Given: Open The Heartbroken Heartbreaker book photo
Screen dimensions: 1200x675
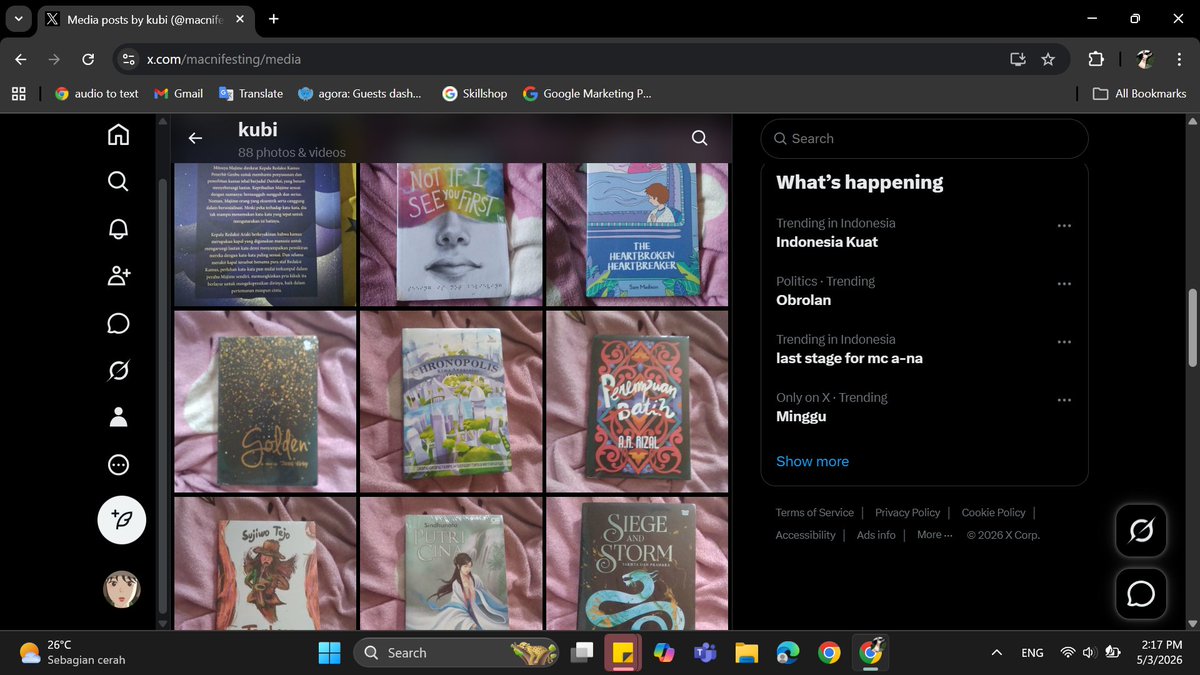Looking at the screenshot, I should coord(637,235).
